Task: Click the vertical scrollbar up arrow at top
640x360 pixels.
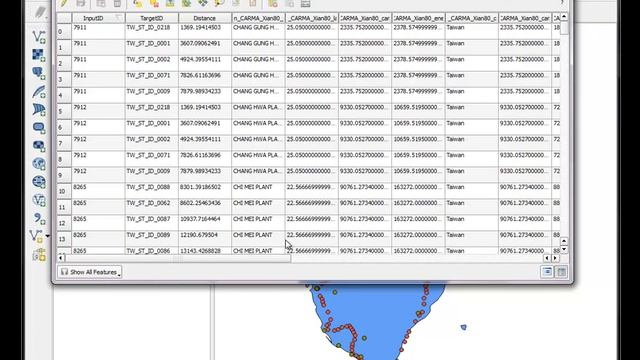Action: coord(564,17)
